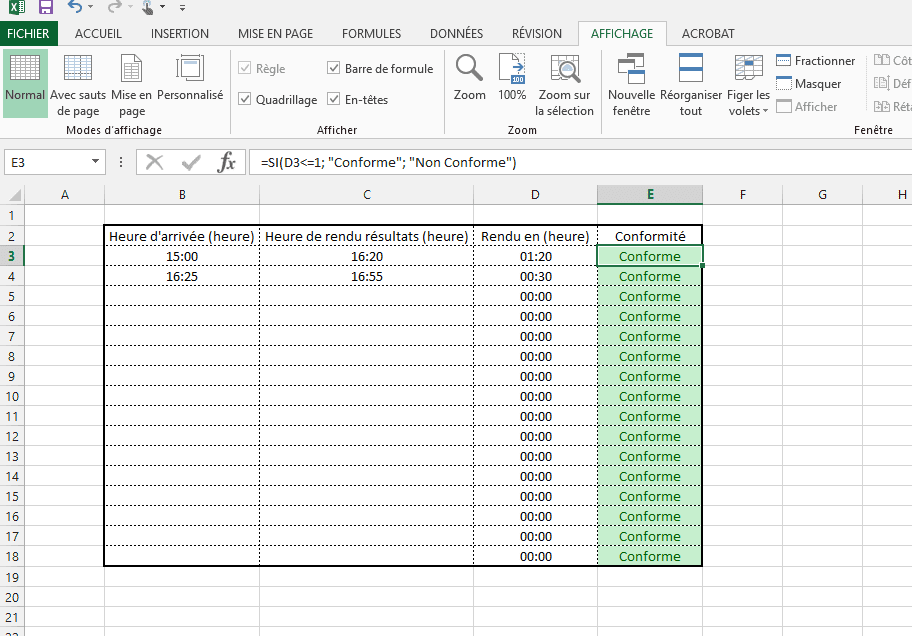Image resolution: width=912 pixels, height=636 pixels.
Task: Uncheck Barre de formule checkbox
Action: tap(335, 69)
